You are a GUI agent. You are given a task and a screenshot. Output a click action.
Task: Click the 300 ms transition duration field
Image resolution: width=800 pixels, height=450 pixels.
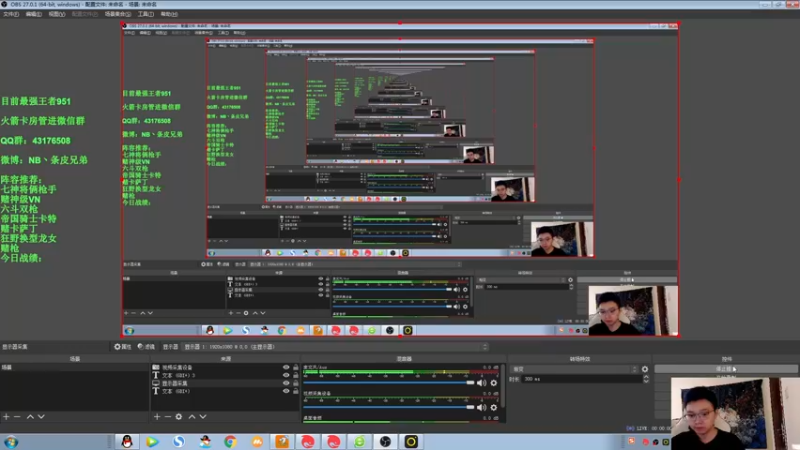(582, 379)
